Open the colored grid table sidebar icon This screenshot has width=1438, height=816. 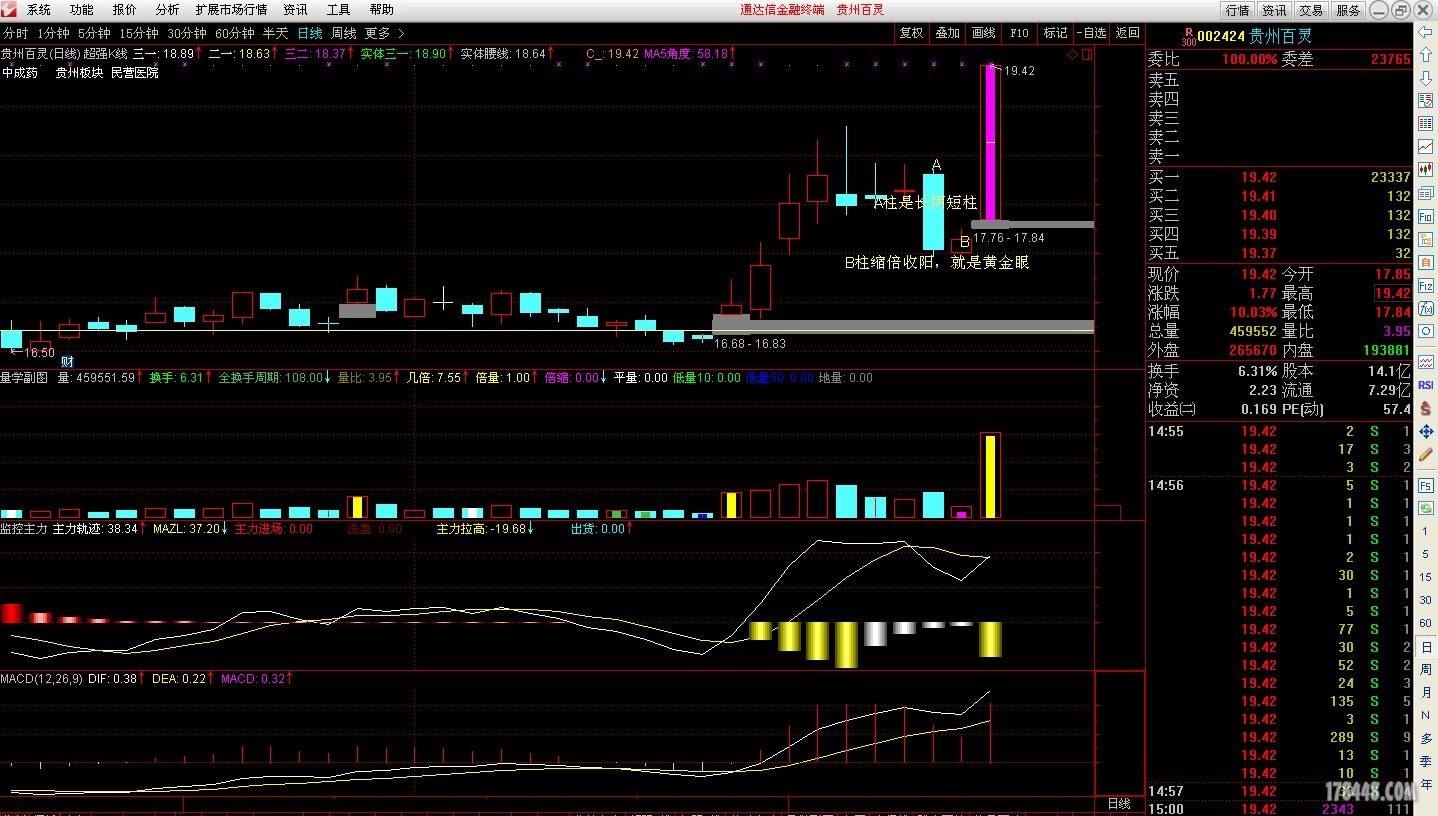[1425, 122]
